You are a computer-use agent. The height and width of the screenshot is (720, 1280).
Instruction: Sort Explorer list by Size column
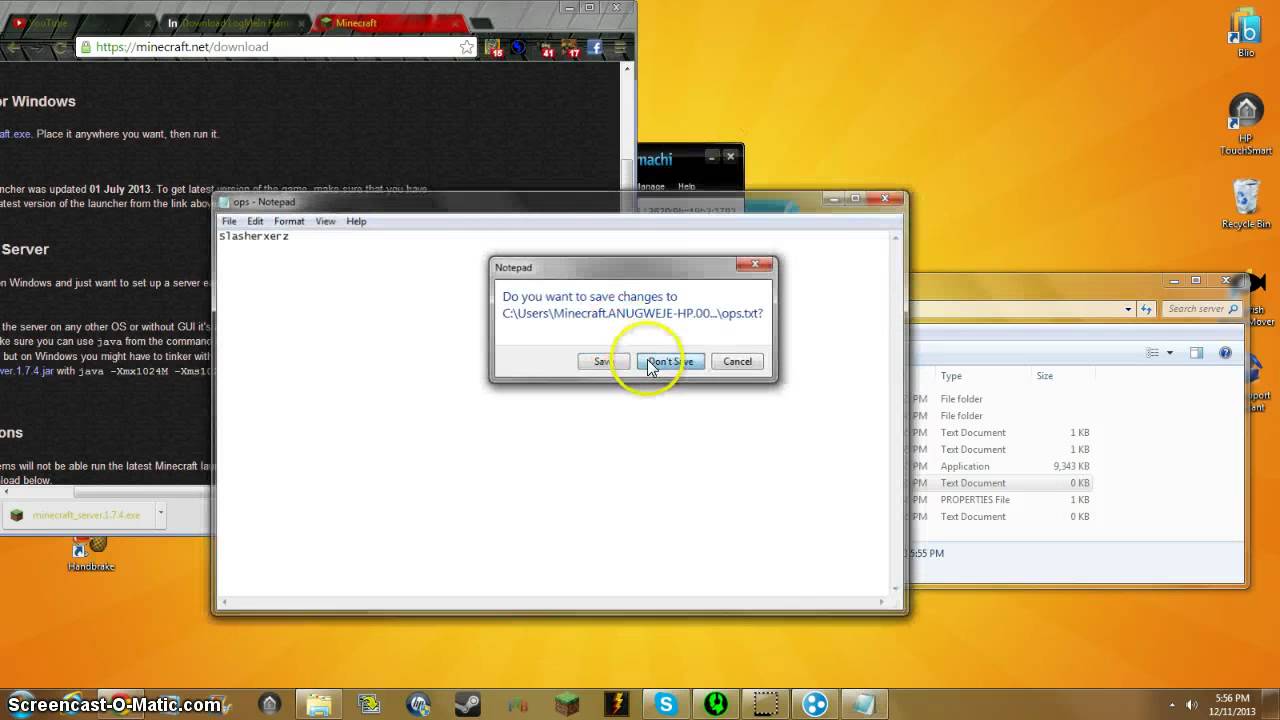pos(1063,376)
